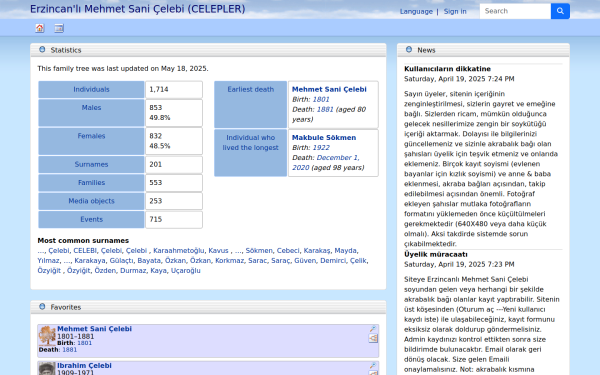Open the Gülaçtı surname link
The image size is (600, 375).
click(x=122, y=261)
